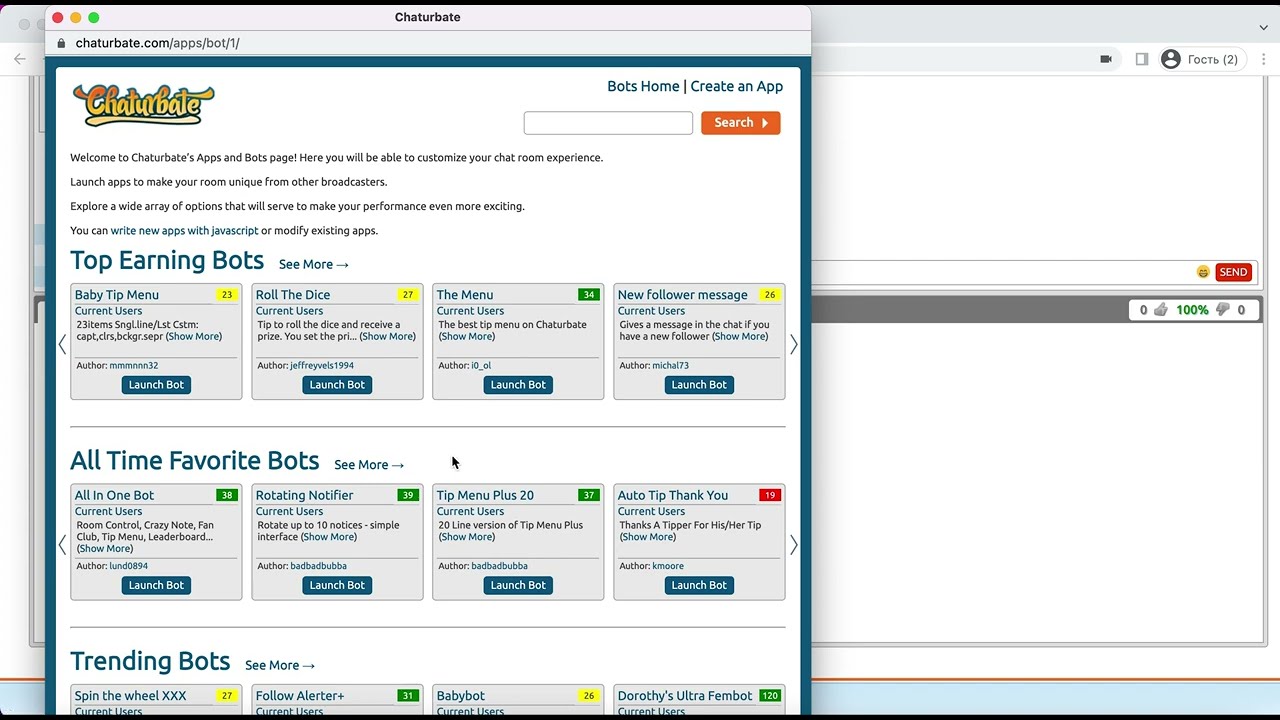Image resolution: width=1280 pixels, height=720 pixels.
Task: Open the Гость (2) profile menu
Action: [x=1200, y=59]
